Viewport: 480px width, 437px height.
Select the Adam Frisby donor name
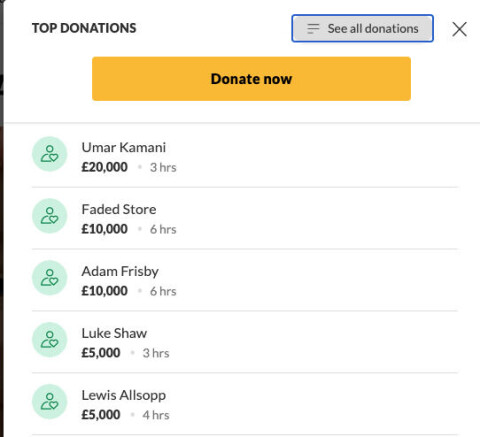(120, 272)
